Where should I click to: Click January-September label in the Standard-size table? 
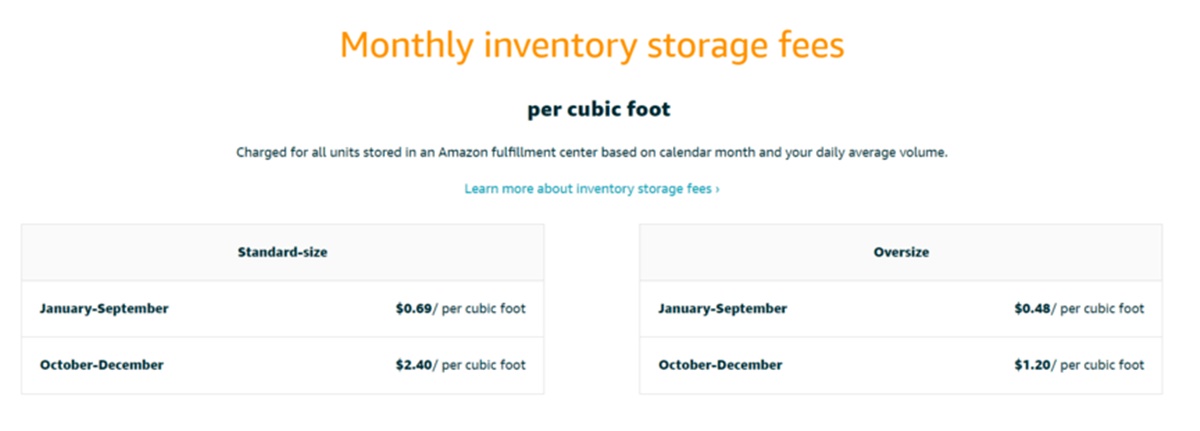tap(104, 308)
